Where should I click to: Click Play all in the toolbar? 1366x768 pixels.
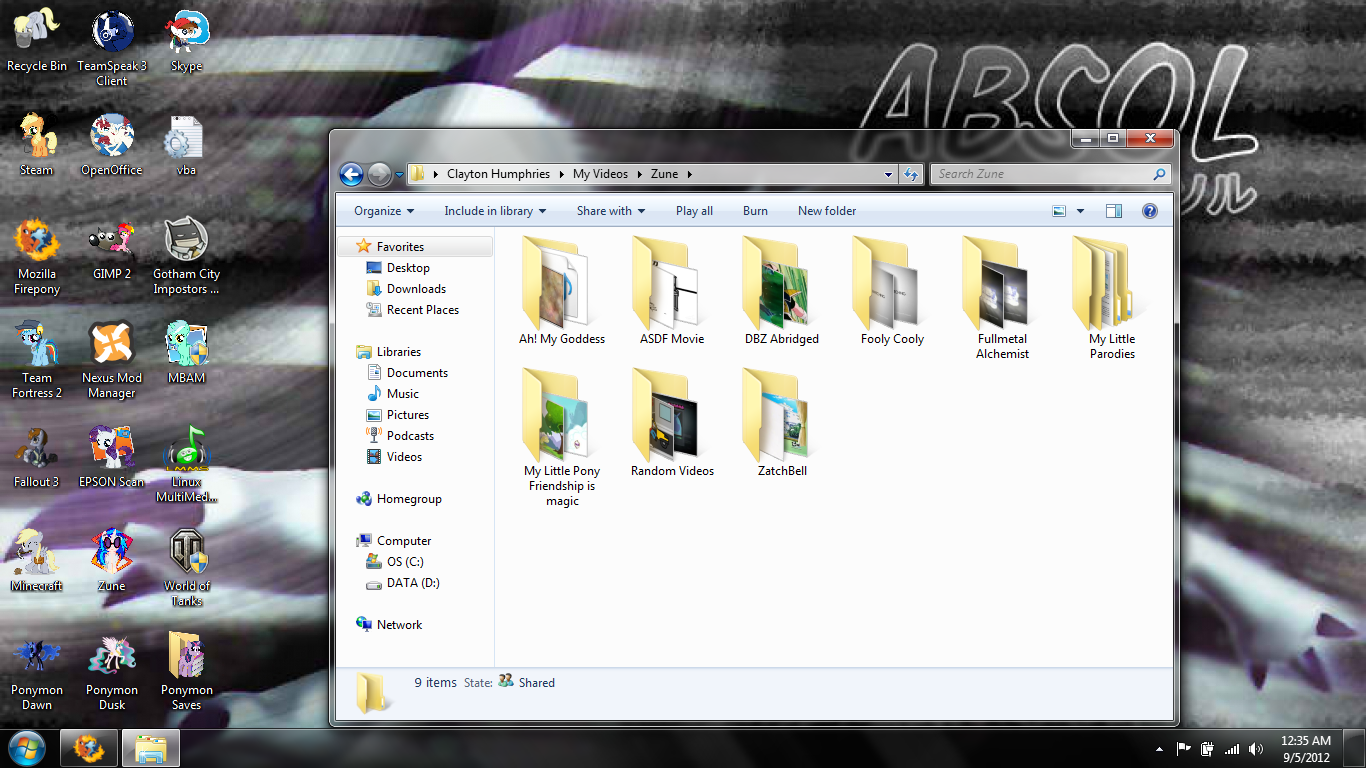pos(694,211)
